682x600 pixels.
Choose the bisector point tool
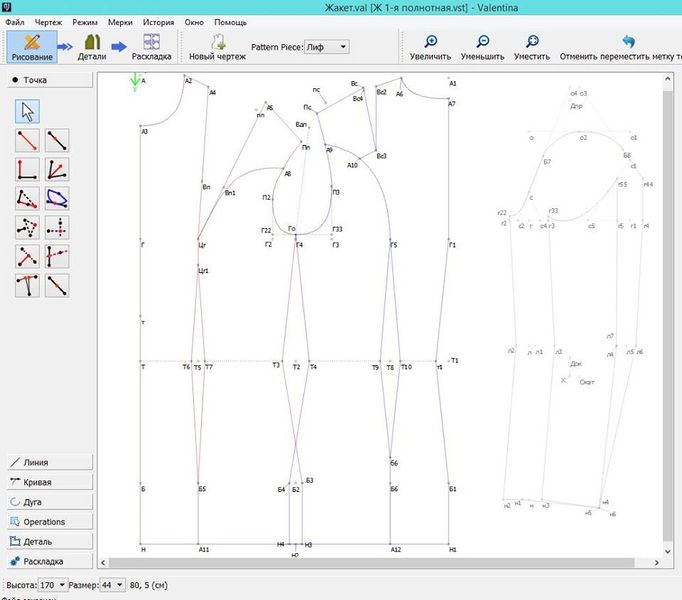[x=57, y=169]
